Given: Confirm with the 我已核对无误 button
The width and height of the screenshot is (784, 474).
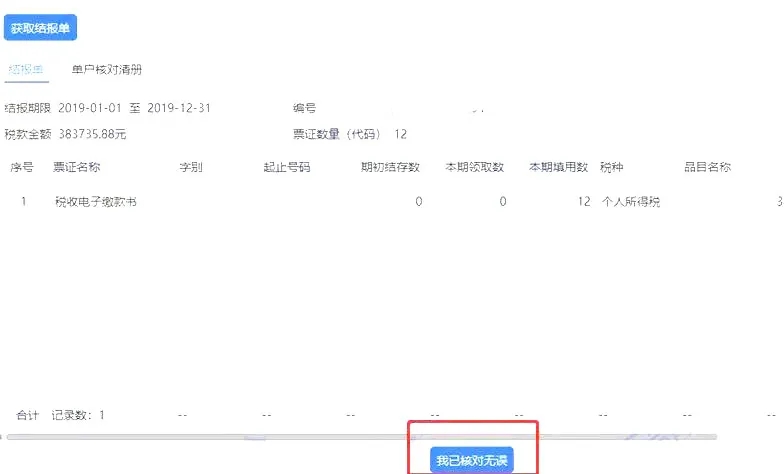Looking at the screenshot, I should coord(473,460).
